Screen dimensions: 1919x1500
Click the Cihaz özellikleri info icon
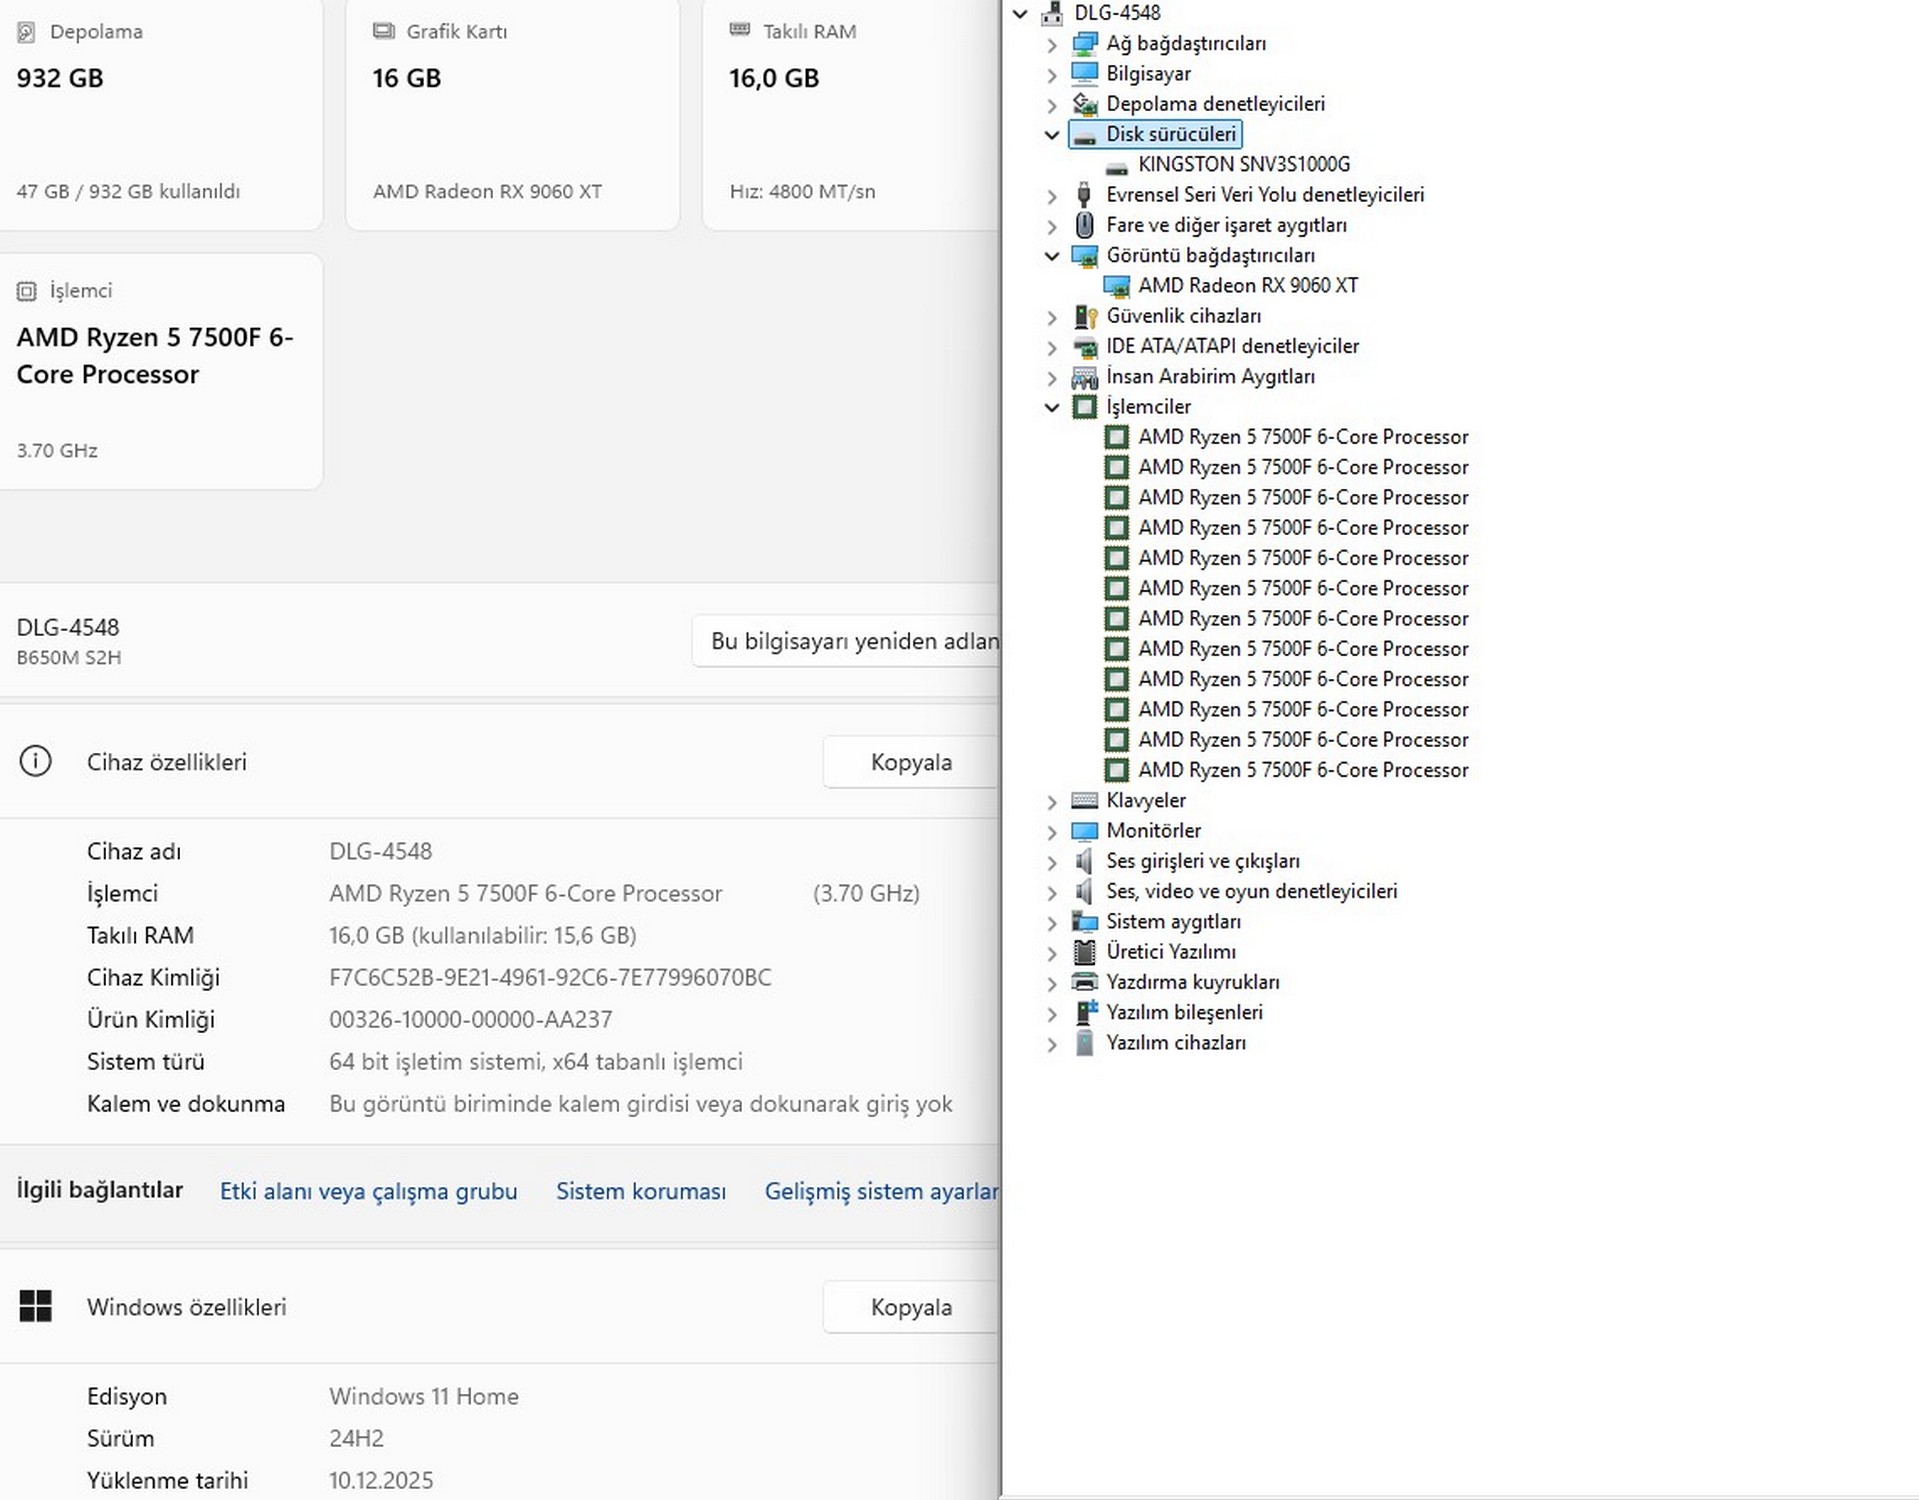click(x=35, y=762)
